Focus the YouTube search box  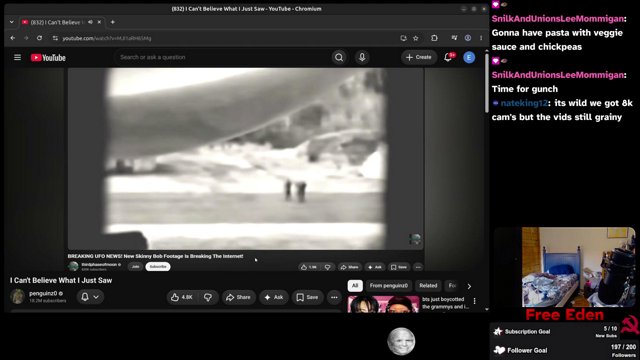[222, 58]
